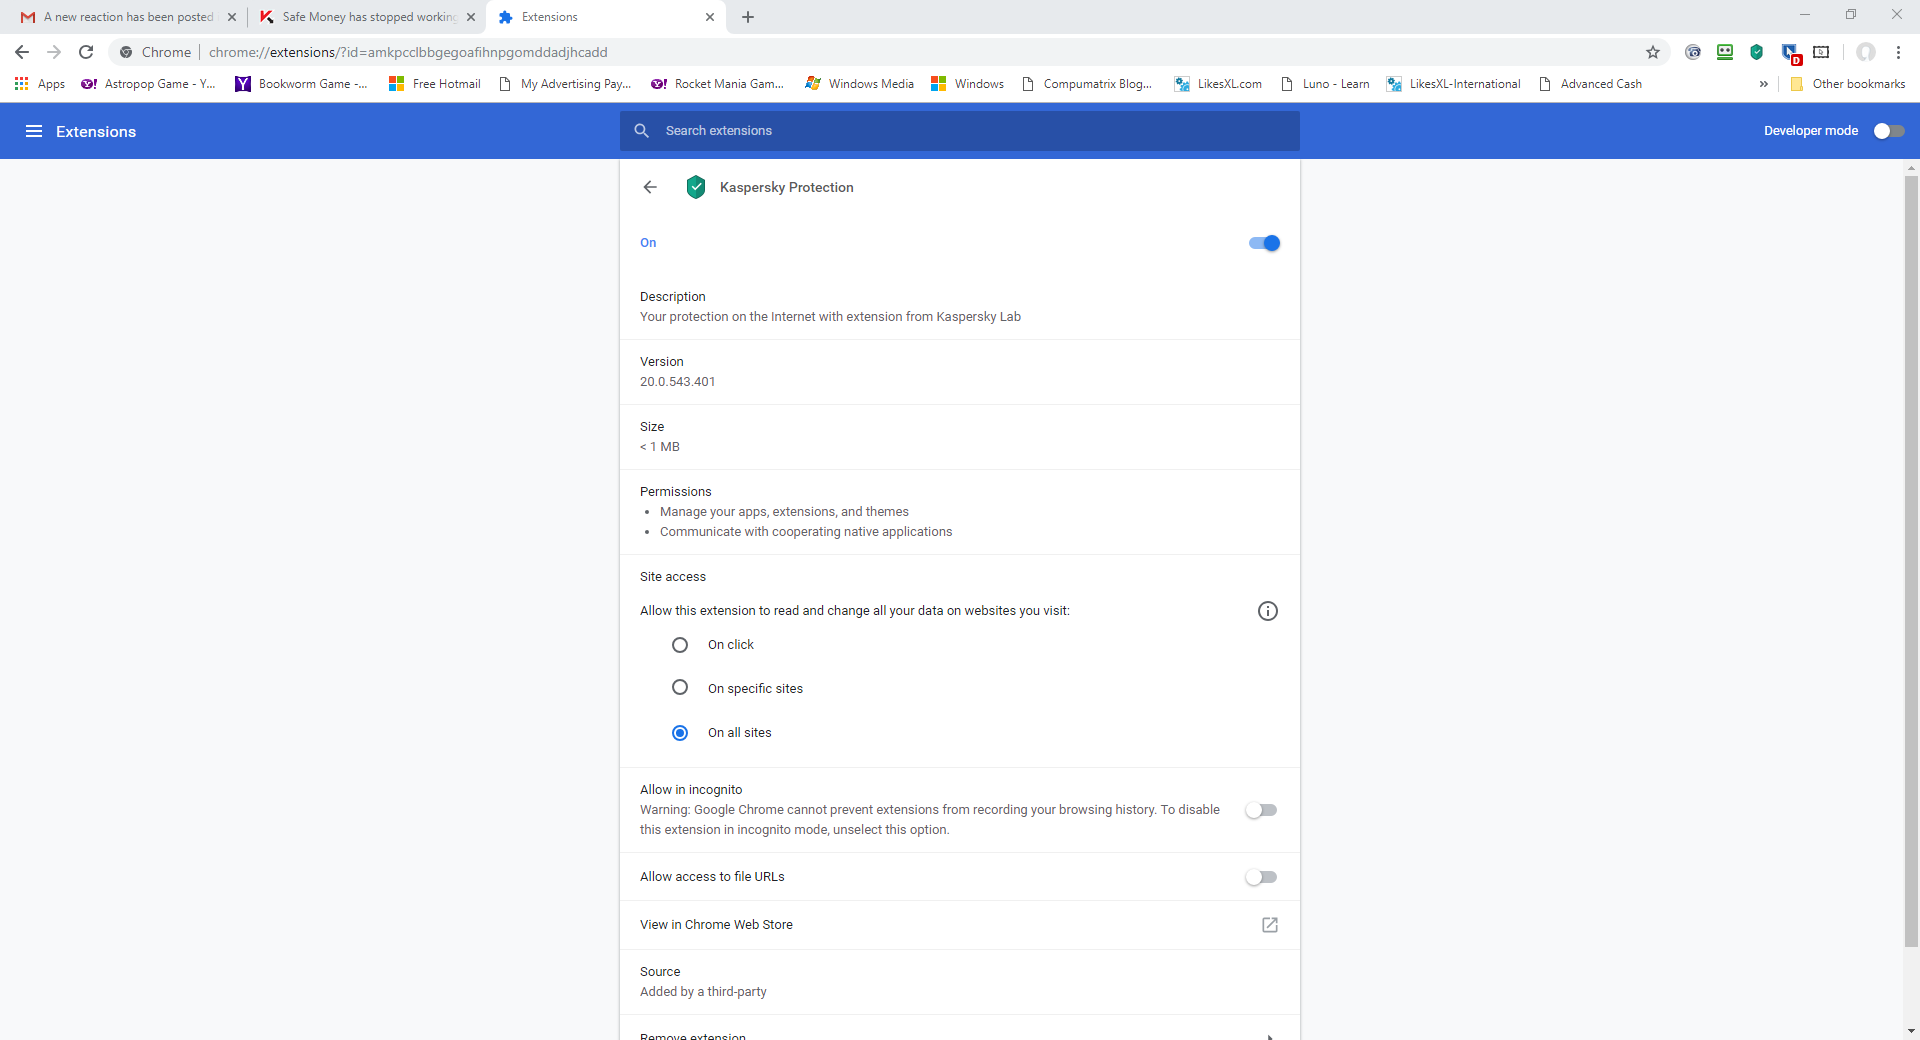Close the Safe Money tab
The width and height of the screenshot is (1920, 1040).
471,17
